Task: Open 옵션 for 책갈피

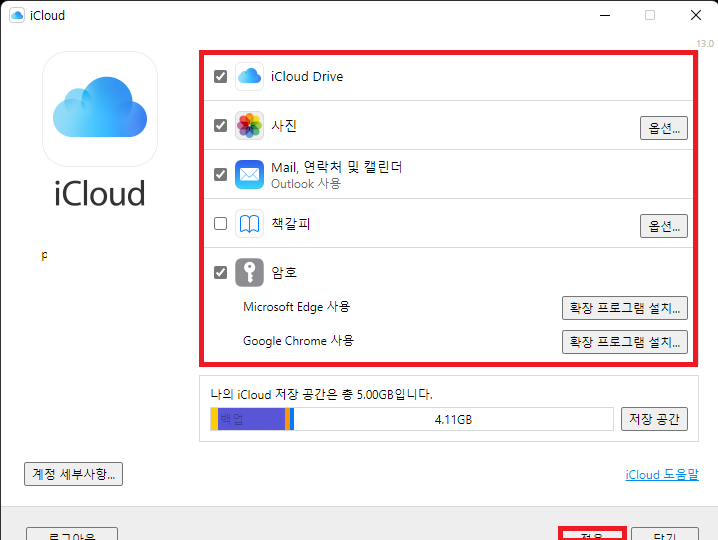Action: pyautogui.click(x=664, y=226)
